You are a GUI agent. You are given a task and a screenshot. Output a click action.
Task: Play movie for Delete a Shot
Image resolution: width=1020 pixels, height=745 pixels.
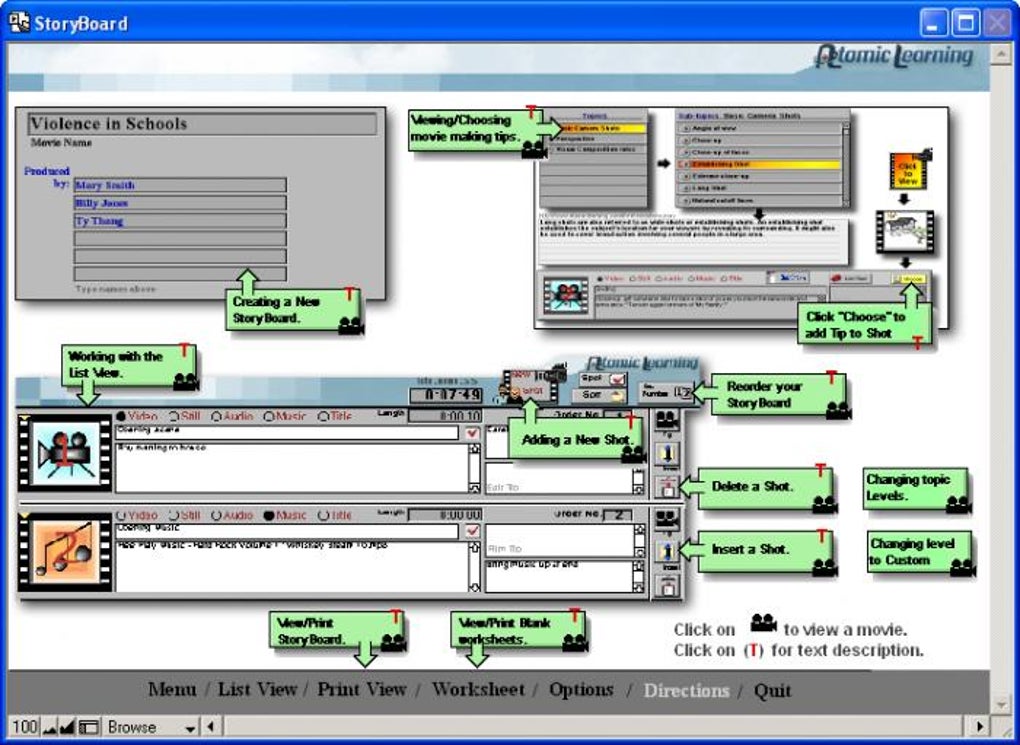pyautogui.click(x=824, y=504)
